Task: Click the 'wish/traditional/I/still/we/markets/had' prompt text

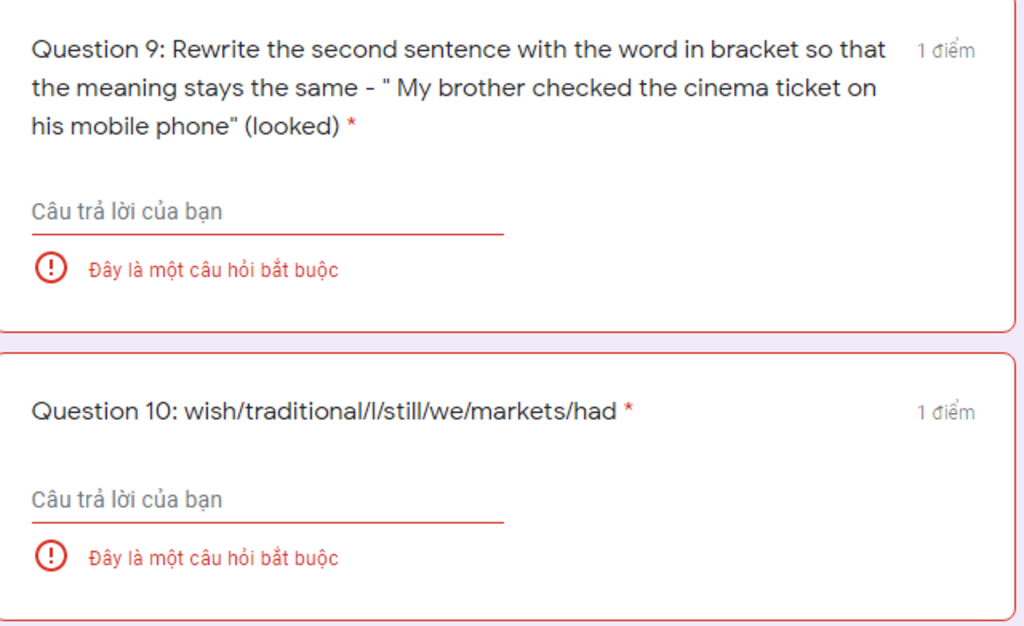Action: point(400,411)
